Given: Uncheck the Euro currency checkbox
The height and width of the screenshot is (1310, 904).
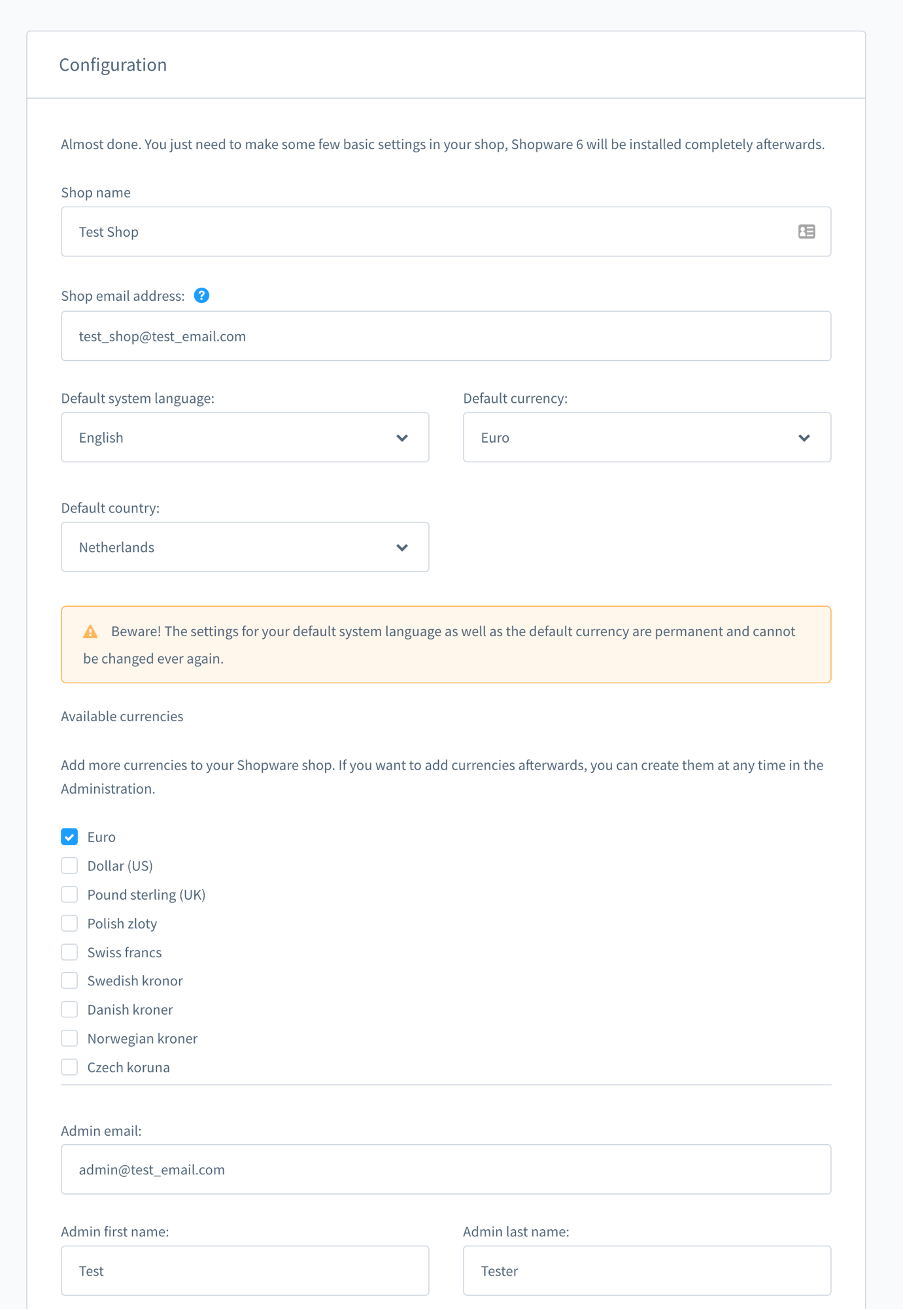Looking at the screenshot, I should coord(69,837).
